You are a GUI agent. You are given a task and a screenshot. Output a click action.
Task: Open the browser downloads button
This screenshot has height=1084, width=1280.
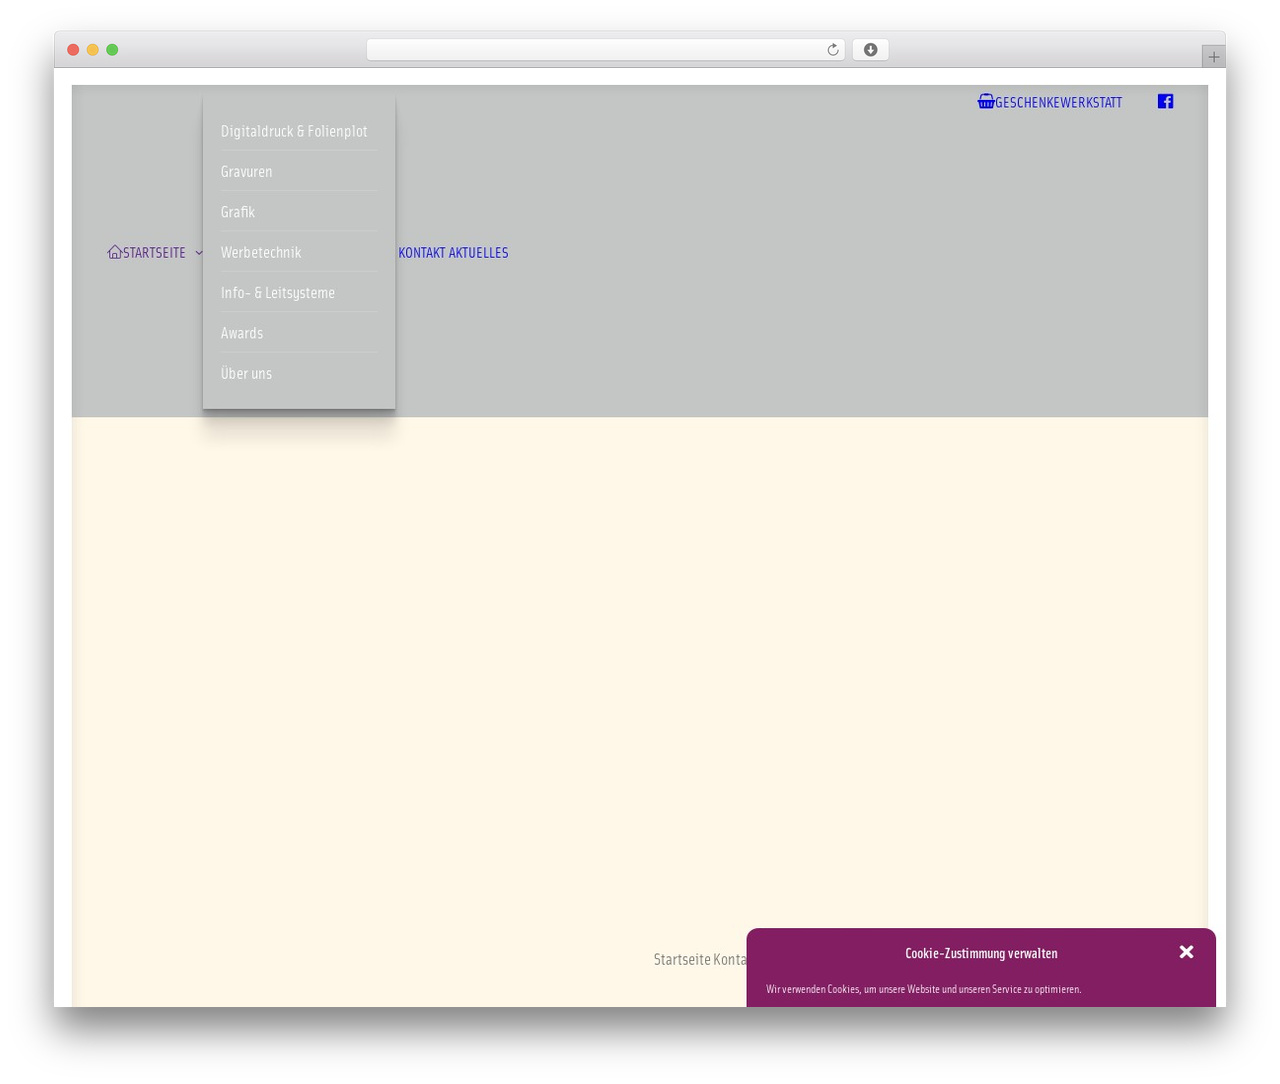tap(870, 50)
